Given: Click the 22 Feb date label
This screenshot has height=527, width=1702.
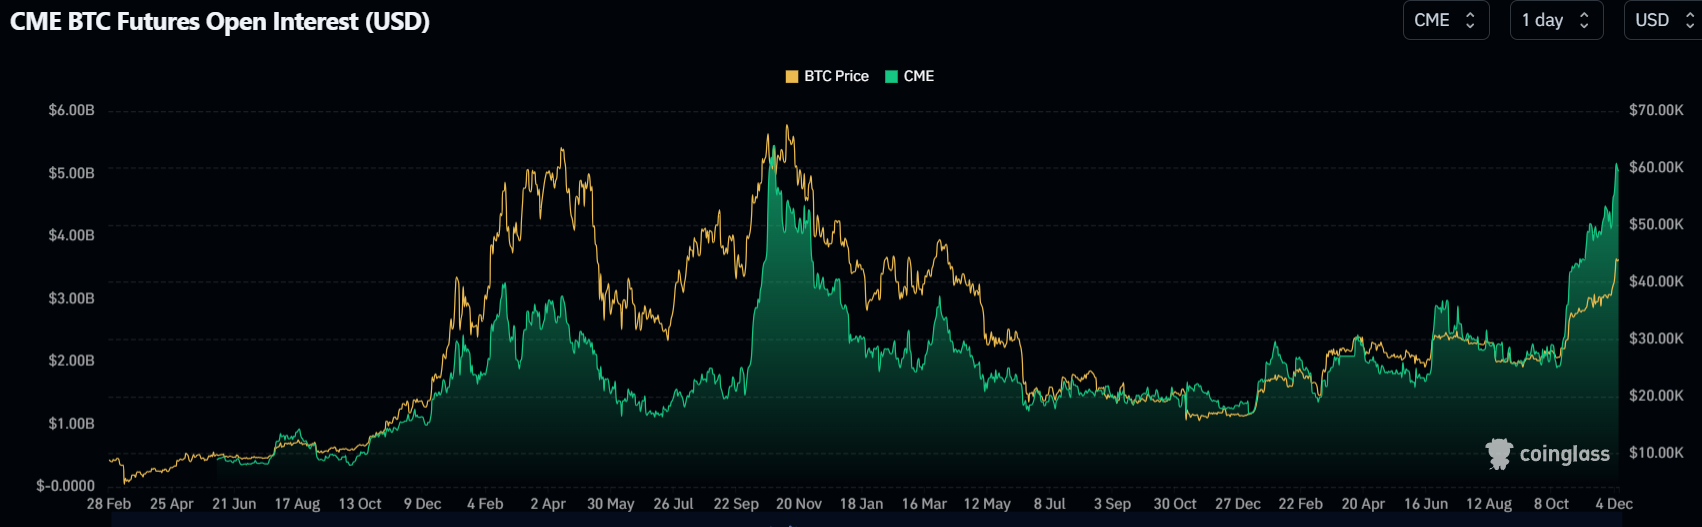Looking at the screenshot, I should [x=1300, y=504].
